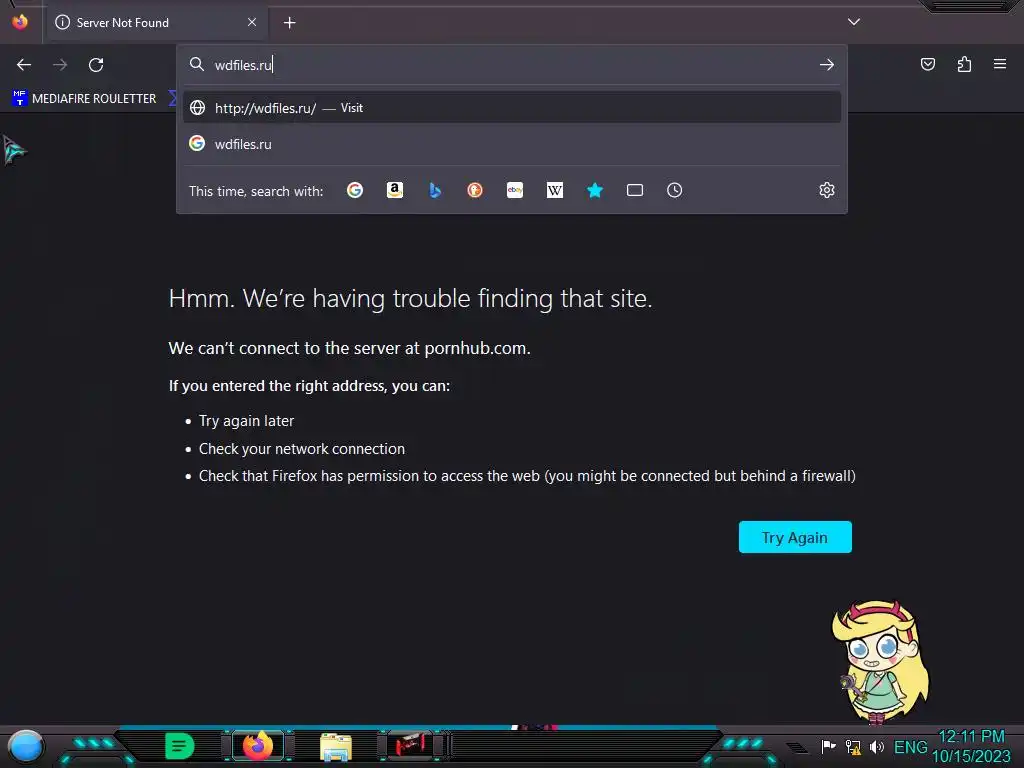Viewport: 1024px width, 768px height.
Task: Search this time with eBay
Action: 515,190
